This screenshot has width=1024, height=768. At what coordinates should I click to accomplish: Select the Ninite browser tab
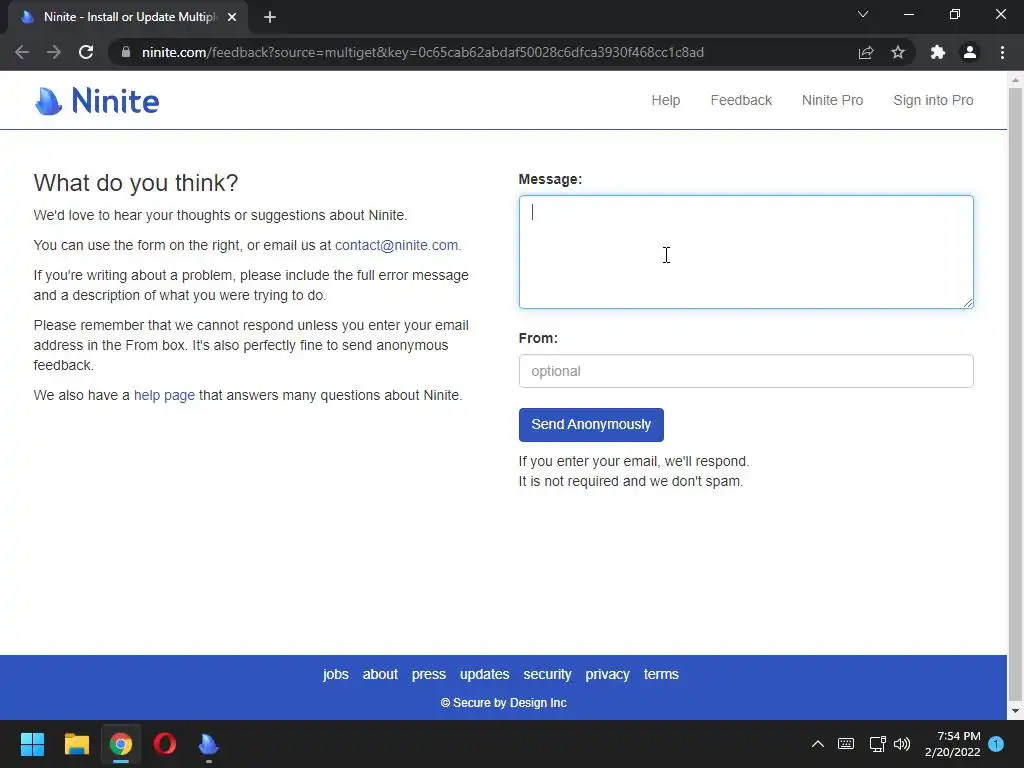127,17
